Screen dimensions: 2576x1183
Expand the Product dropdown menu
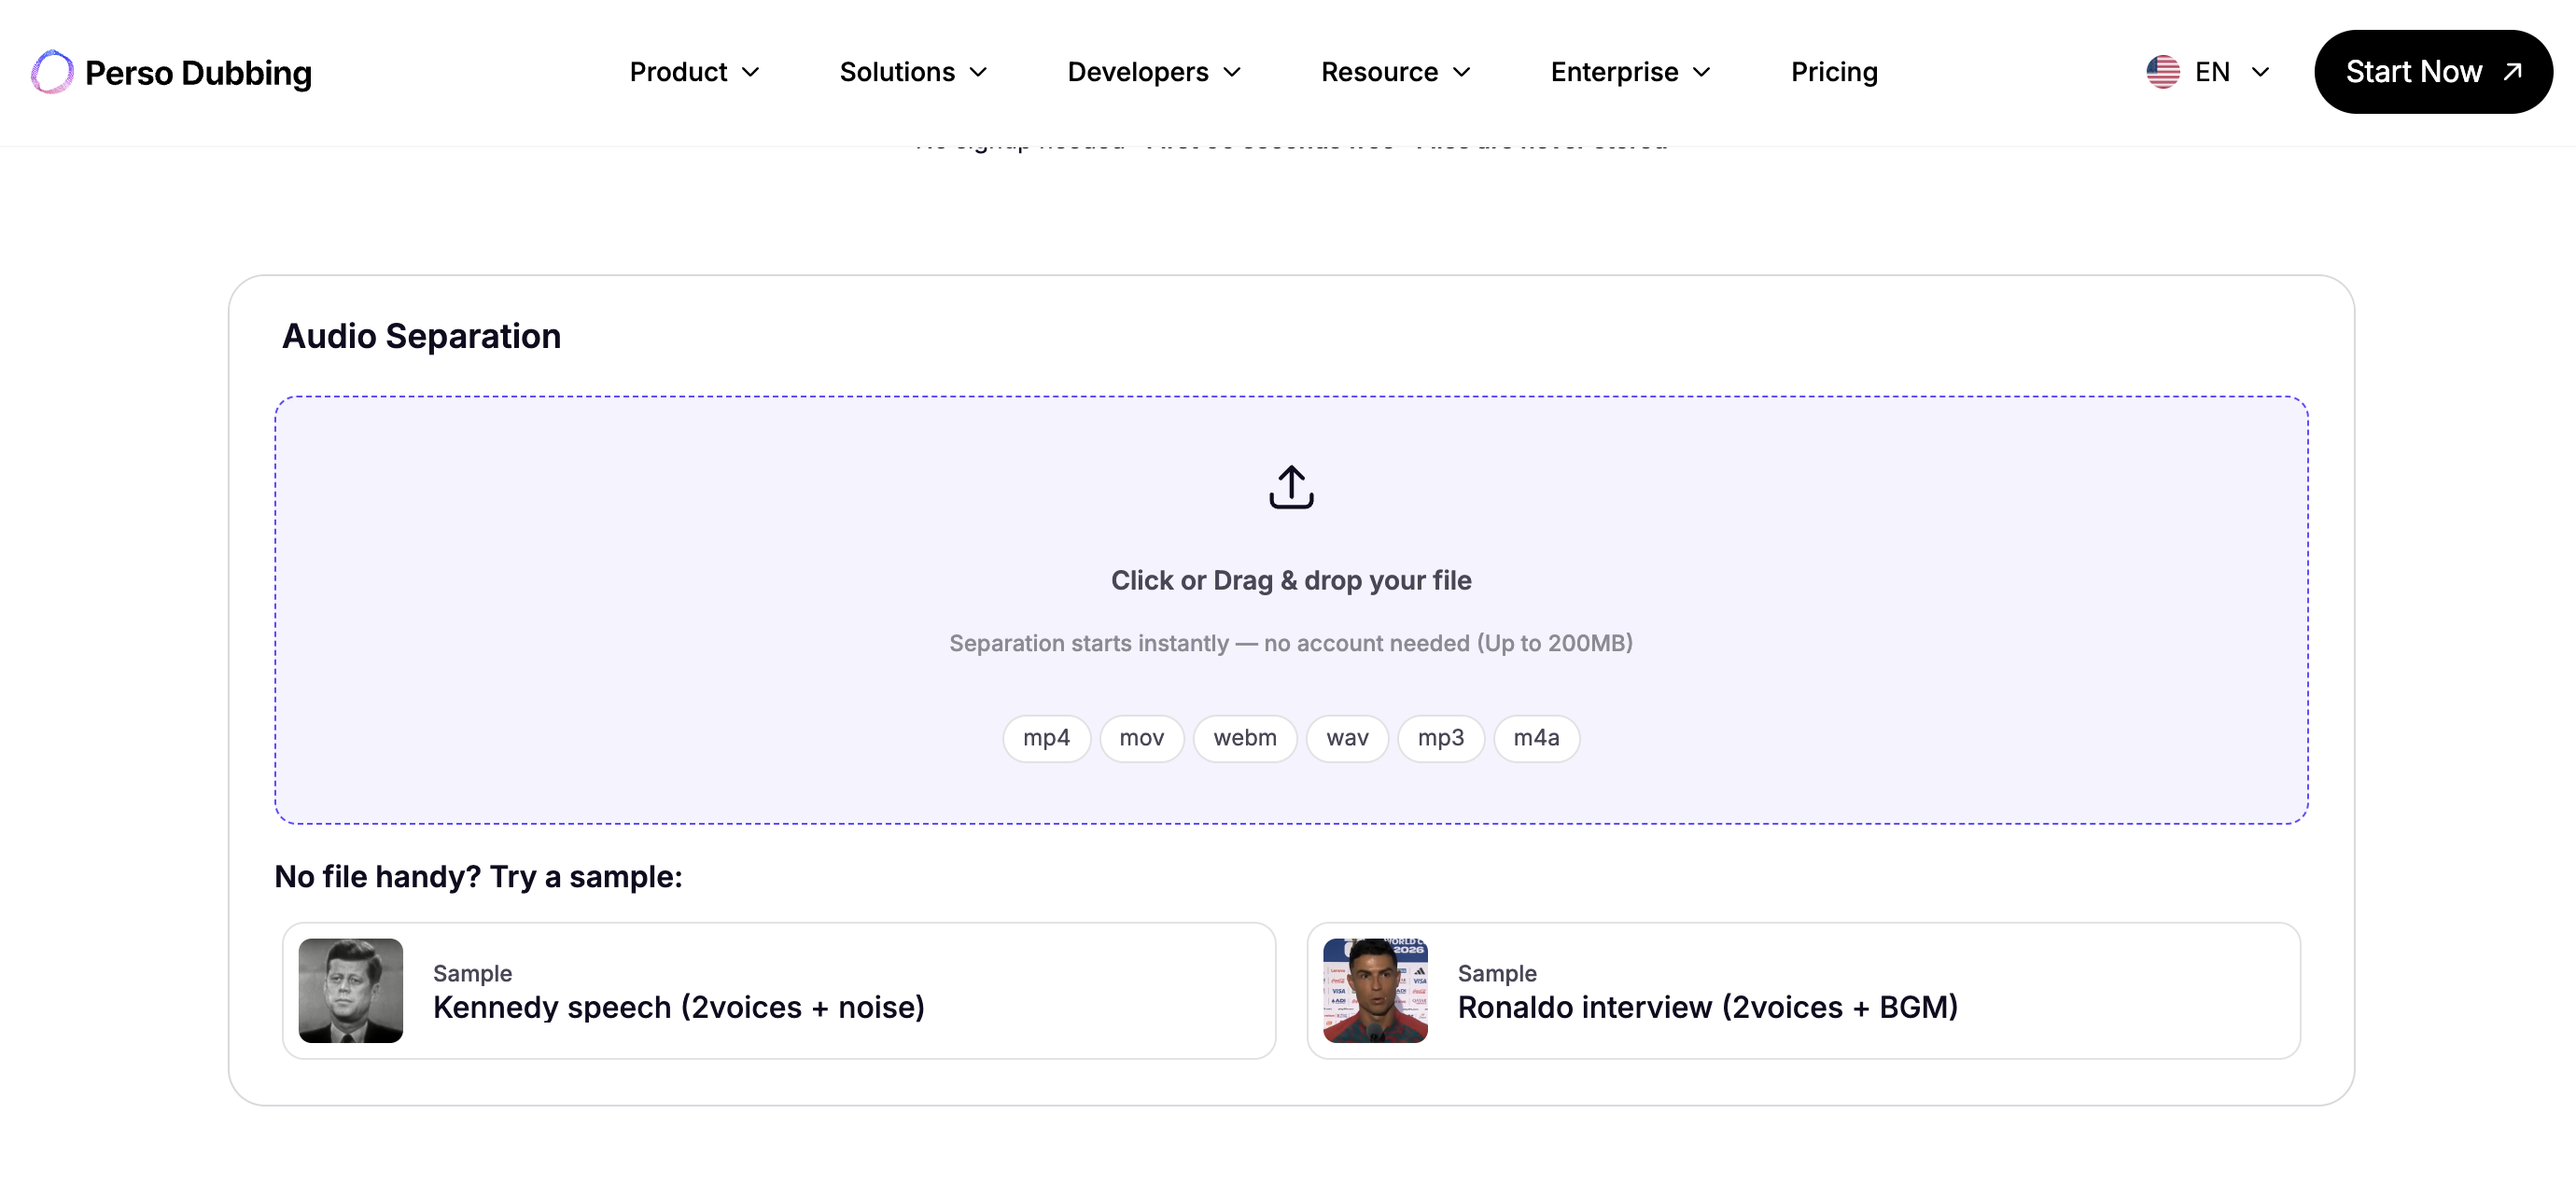(x=695, y=72)
